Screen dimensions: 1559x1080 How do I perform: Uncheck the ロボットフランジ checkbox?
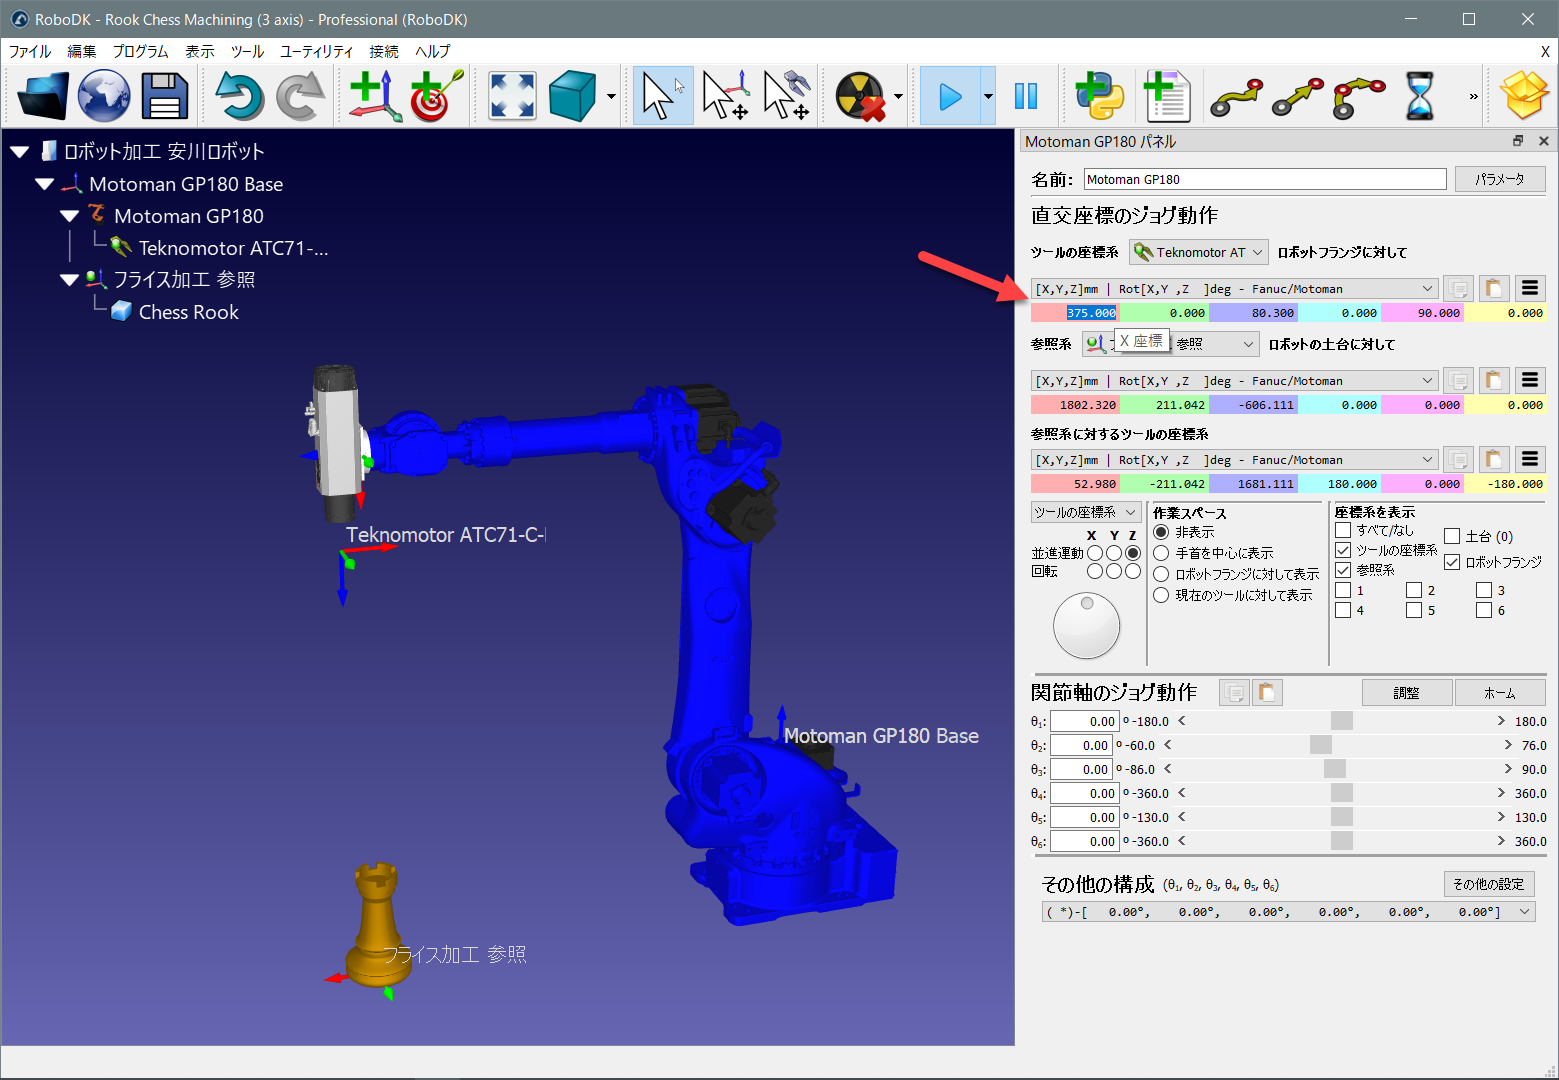(1452, 562)
